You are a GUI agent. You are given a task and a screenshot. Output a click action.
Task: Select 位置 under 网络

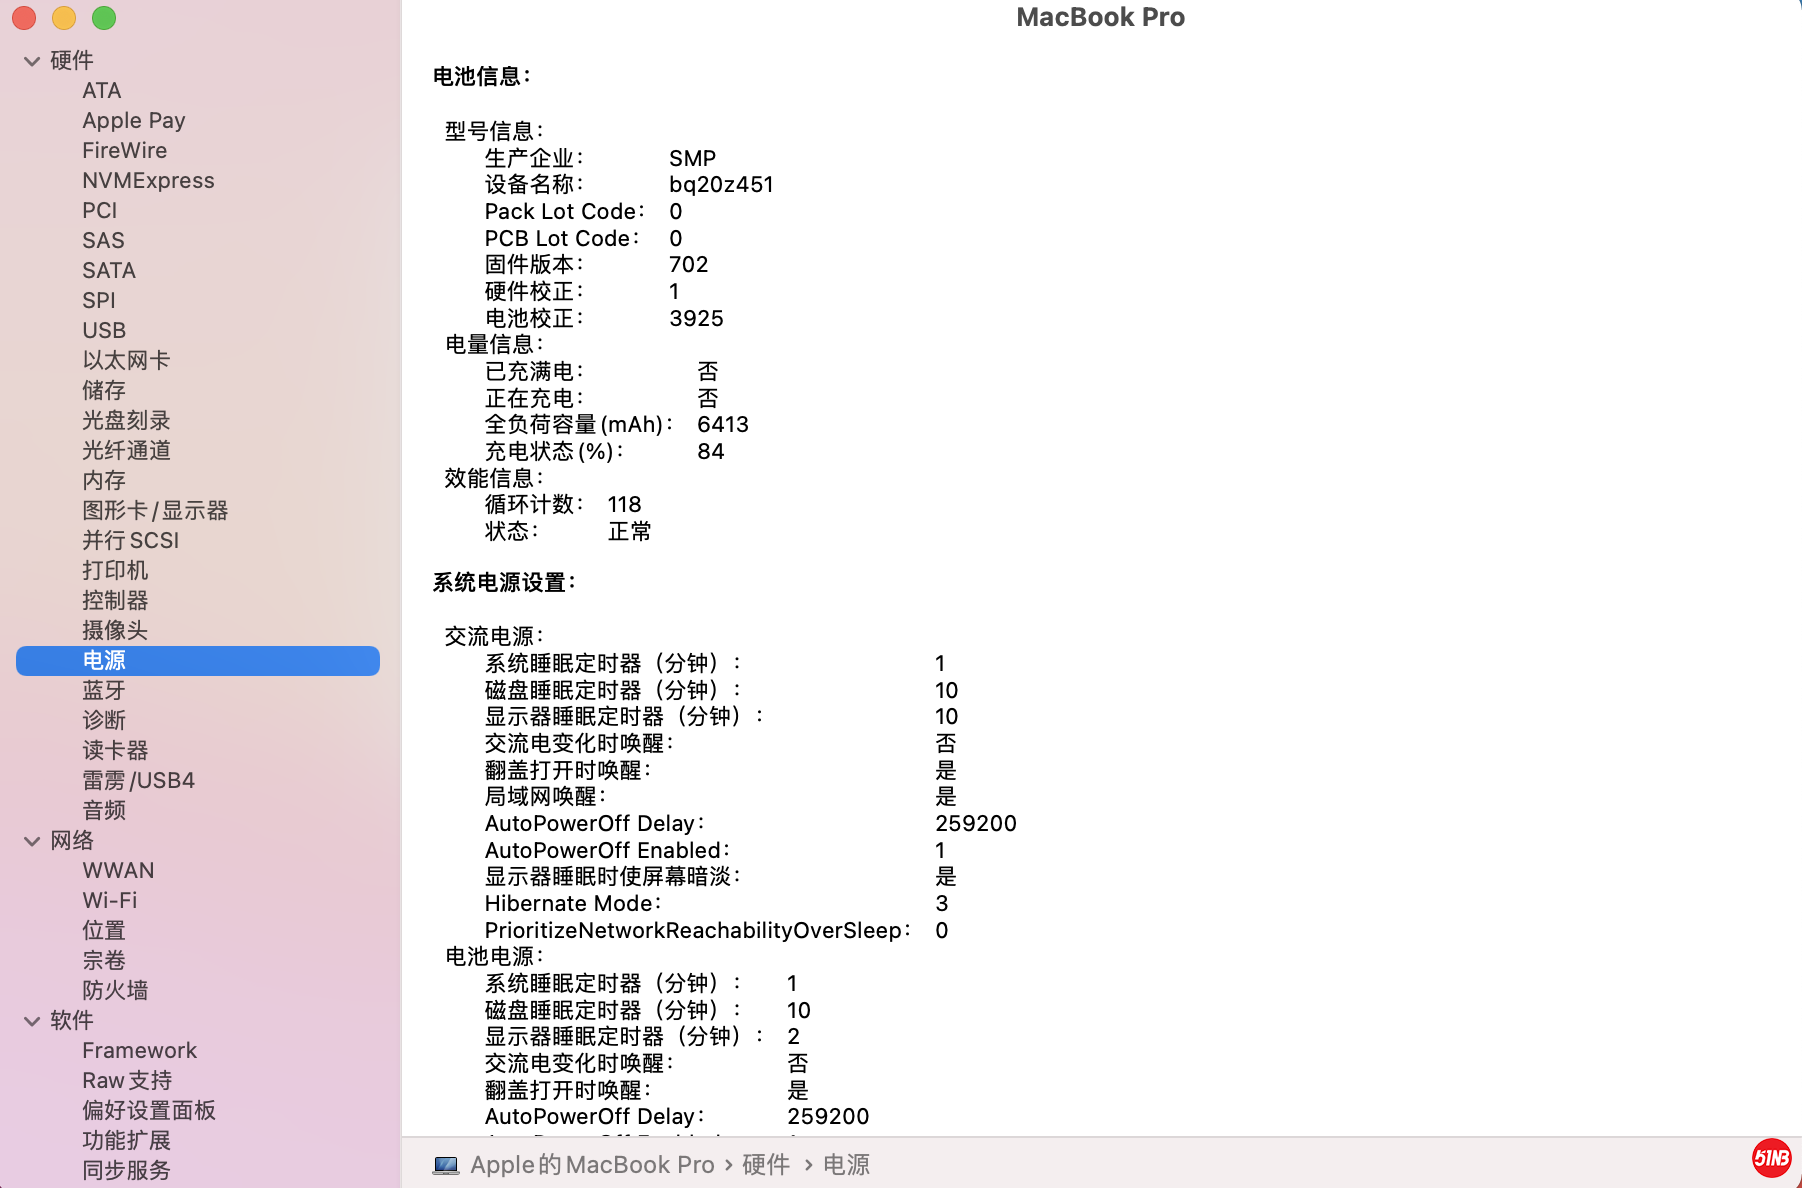tap(104, 931)
